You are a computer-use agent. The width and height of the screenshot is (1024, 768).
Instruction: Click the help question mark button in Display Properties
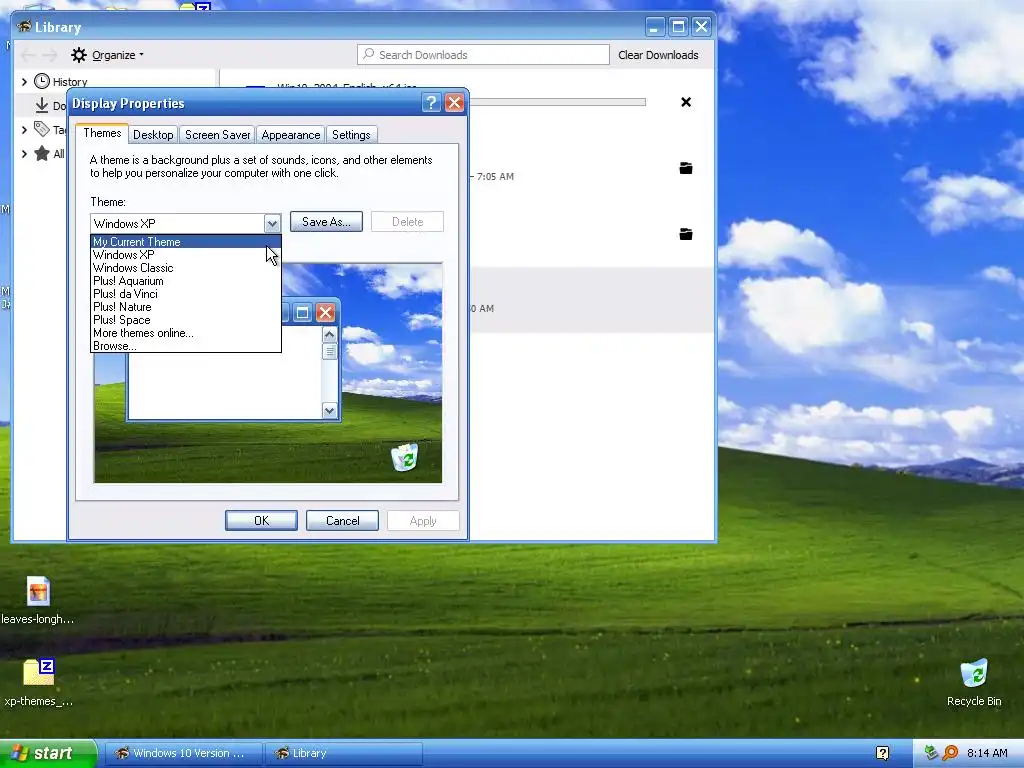(431, 103)
